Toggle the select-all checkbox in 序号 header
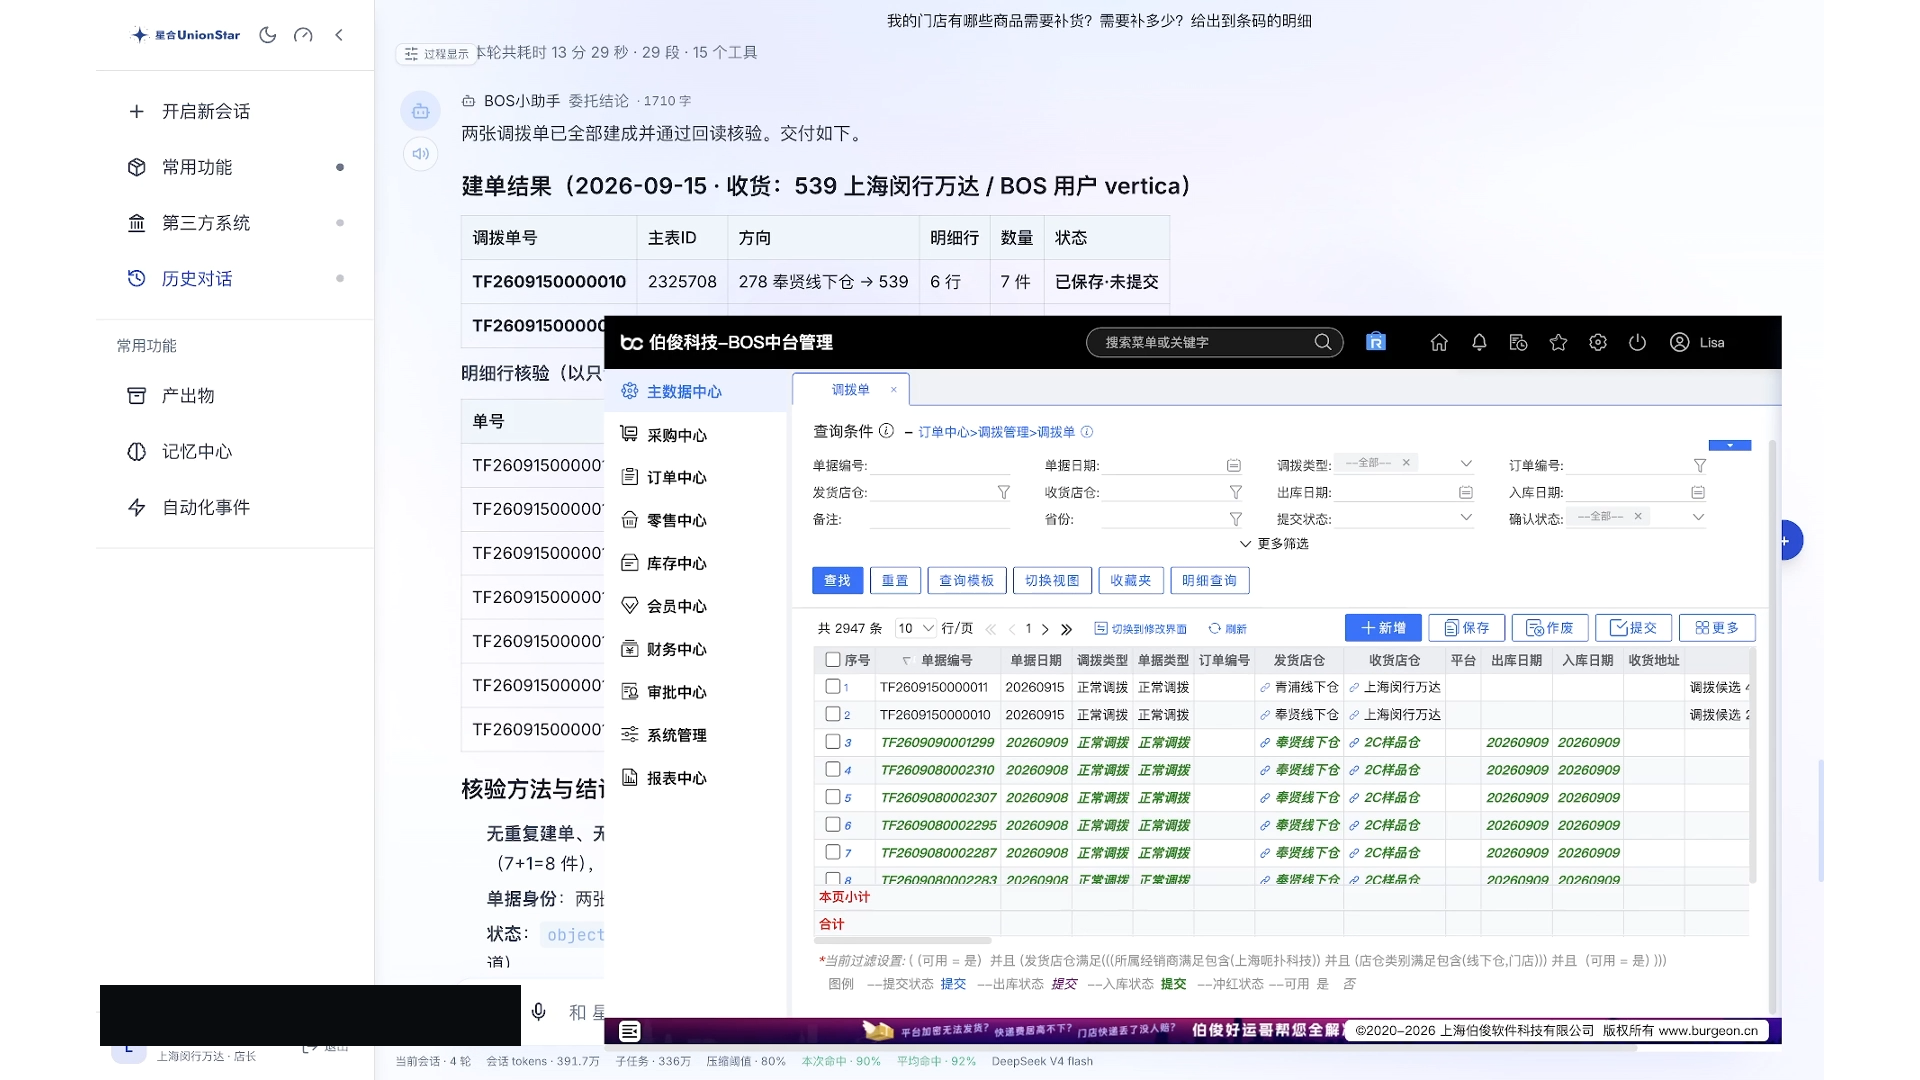This screenshot has height=1080, width=1920. click(x=832, y=660)
